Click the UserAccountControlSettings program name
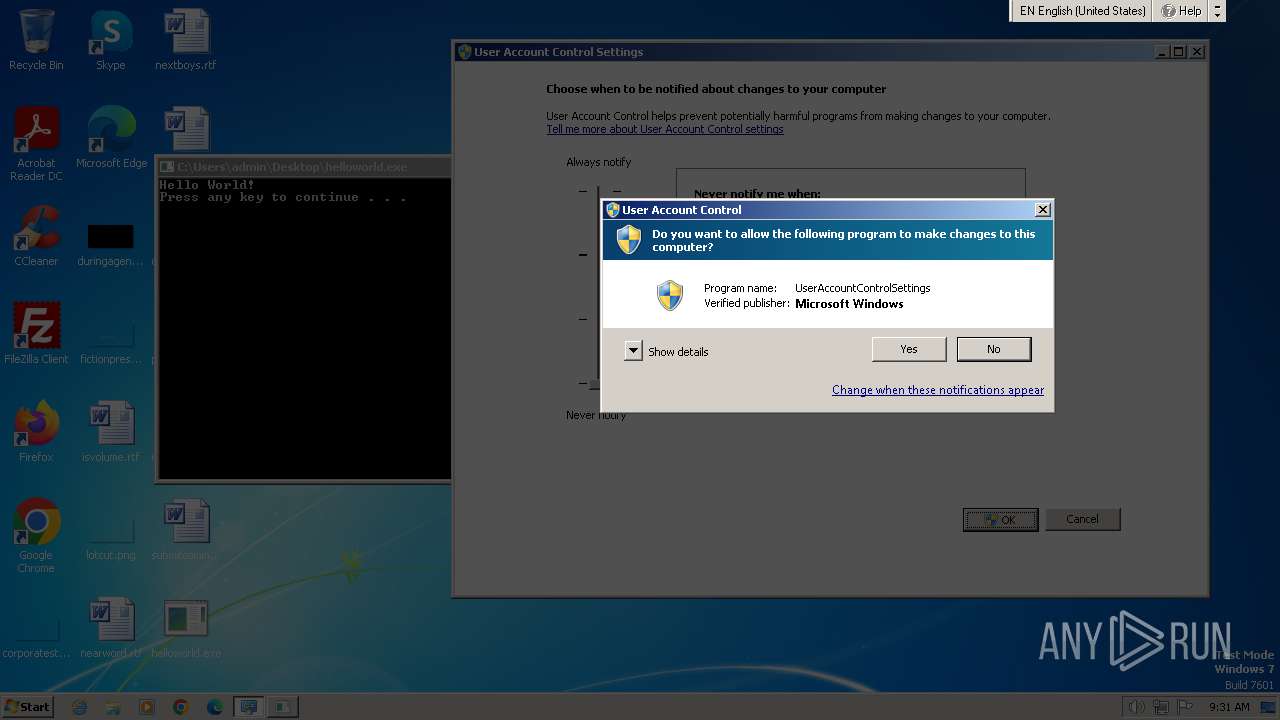The height and width of the screenshot is (720, 1280). coord(863,288)
